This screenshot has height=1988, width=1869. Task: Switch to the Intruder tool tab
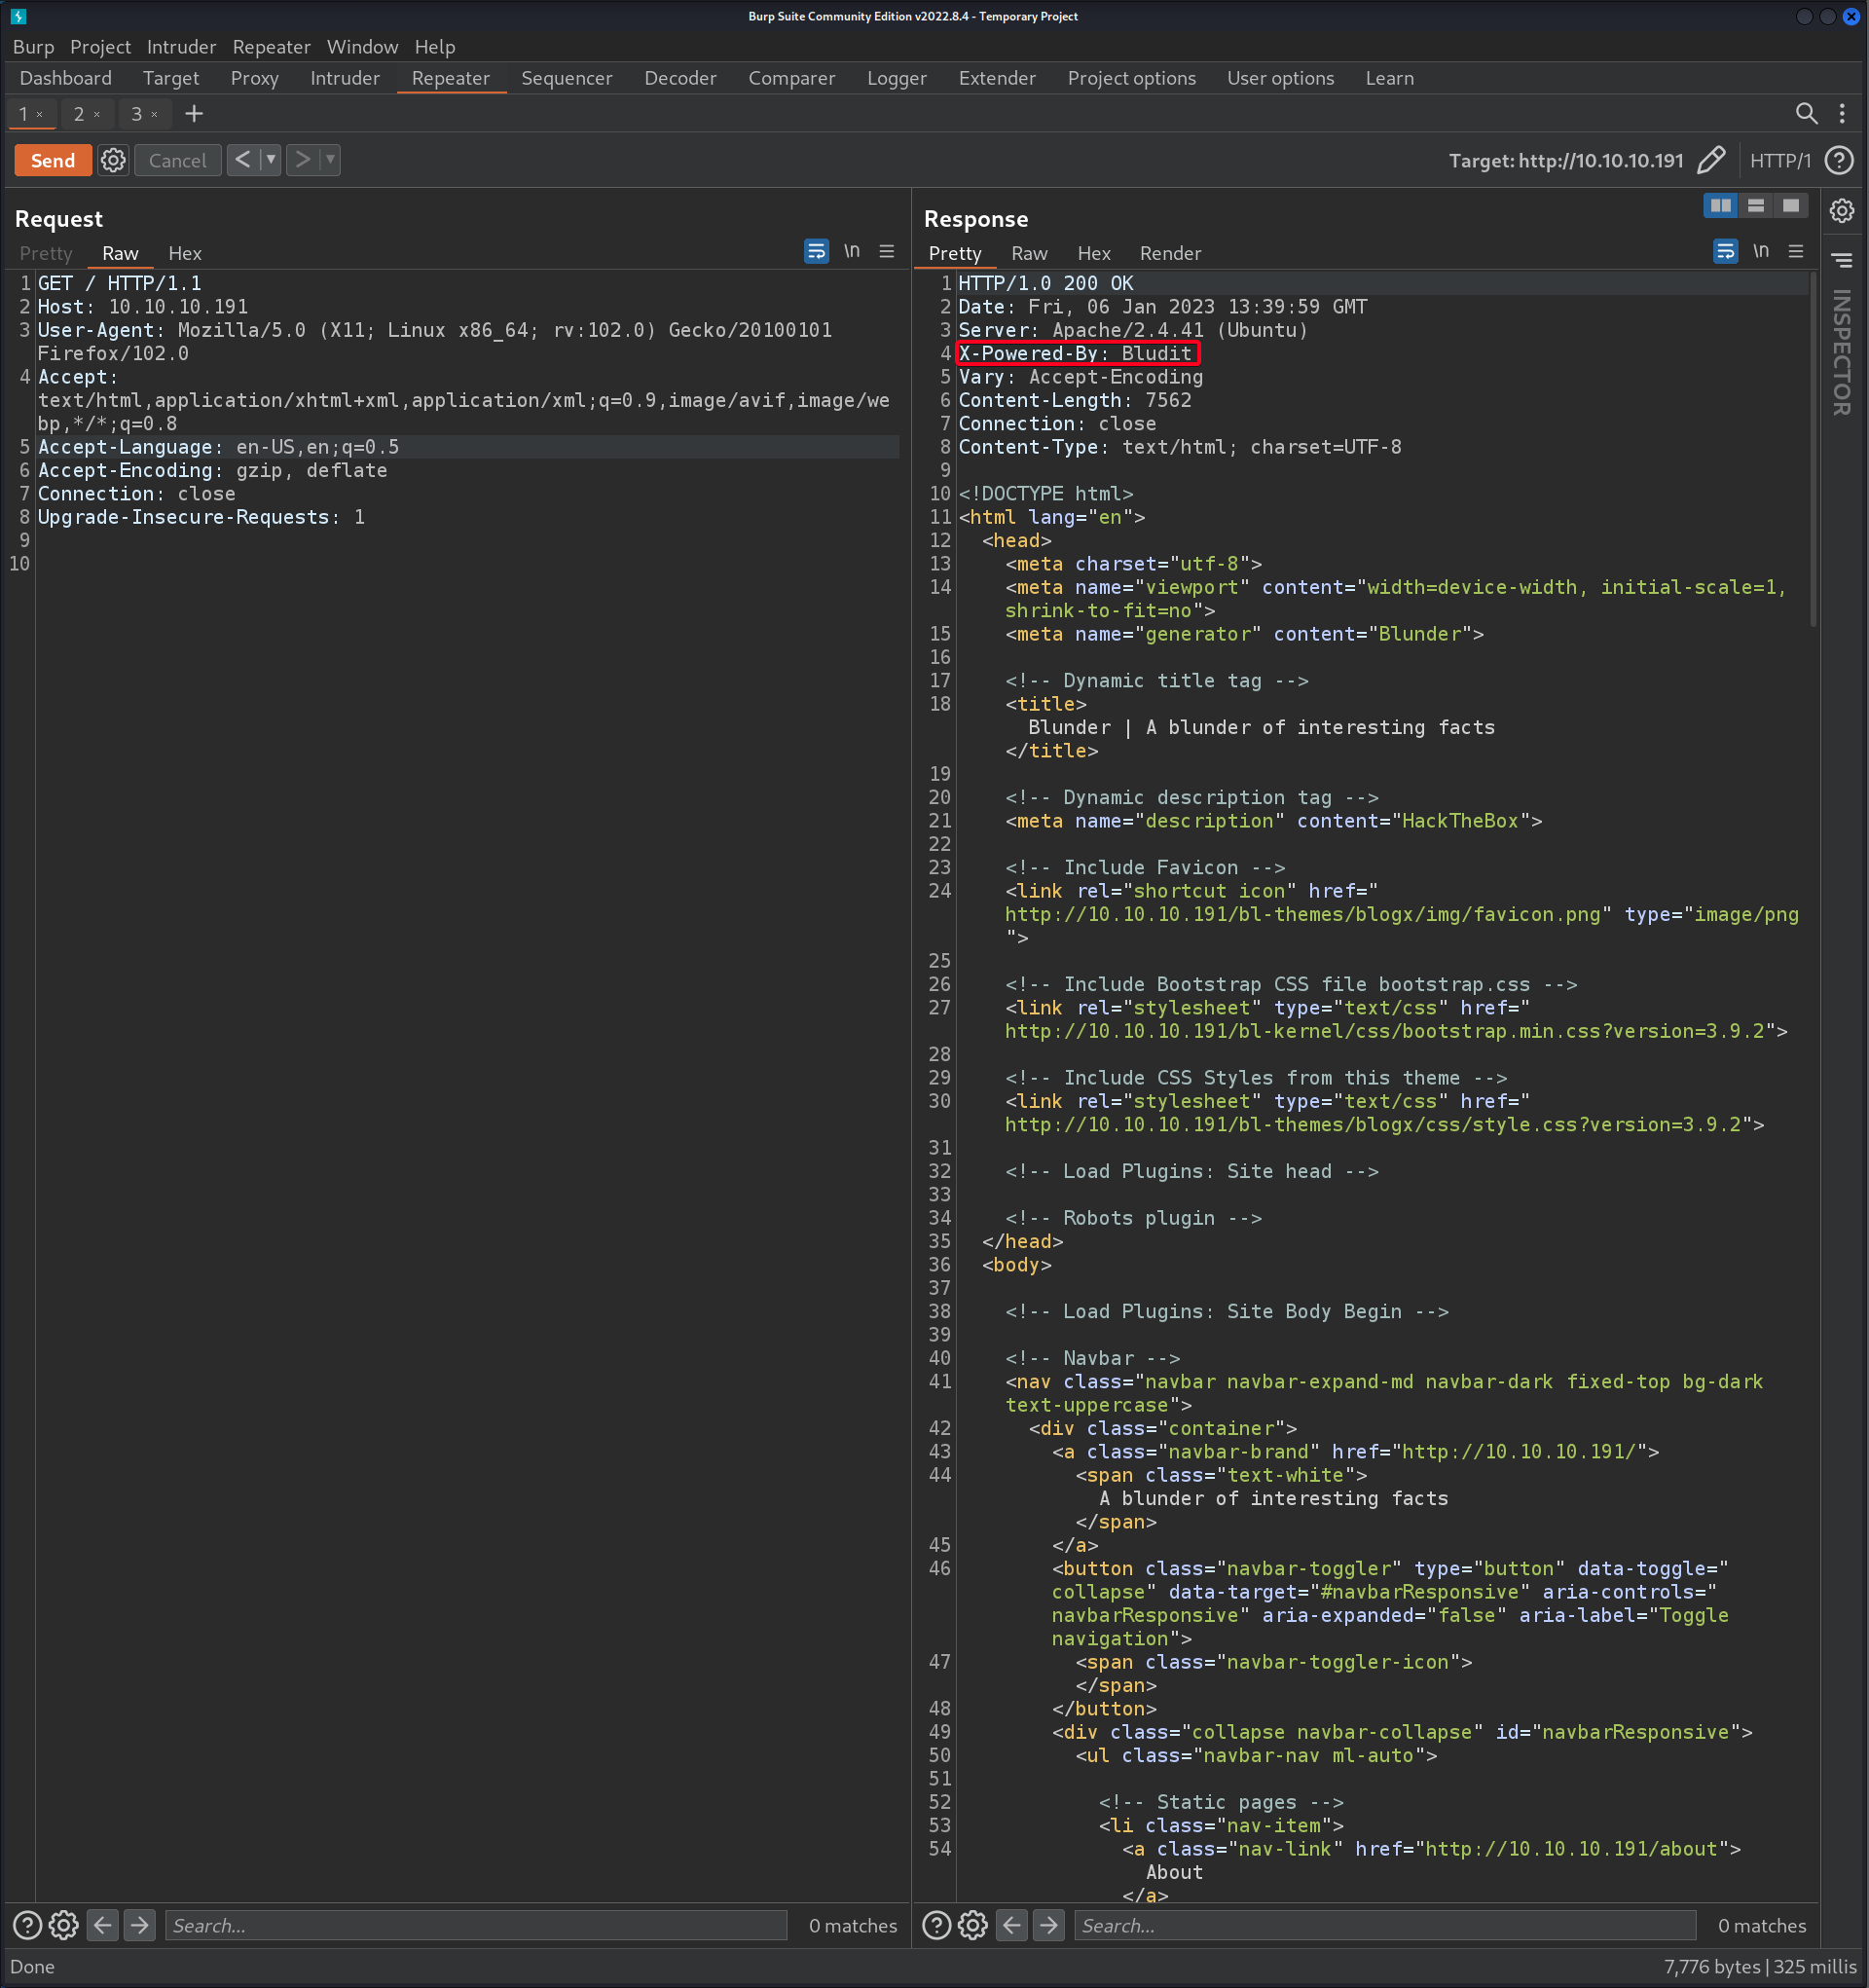(x=344, y=78)
